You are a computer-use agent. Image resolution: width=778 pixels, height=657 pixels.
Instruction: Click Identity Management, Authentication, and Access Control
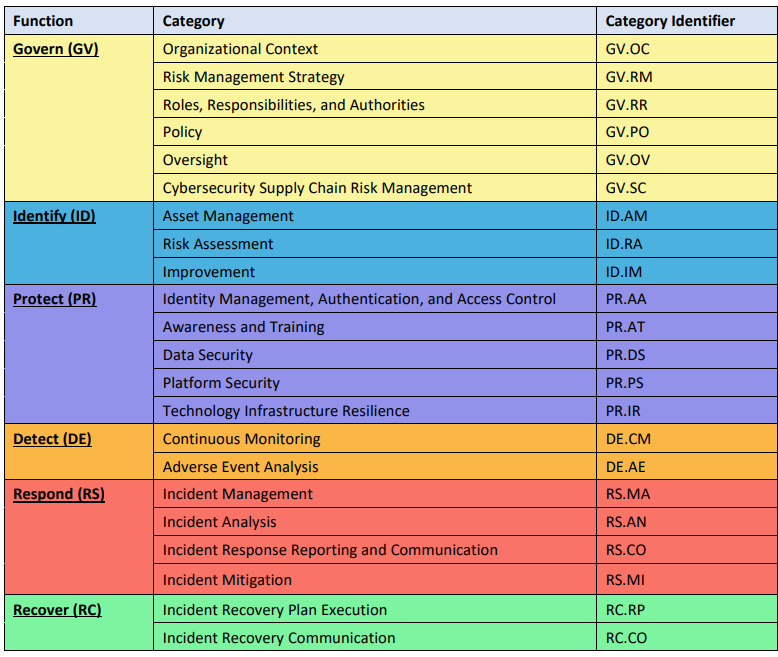point(359,299)
